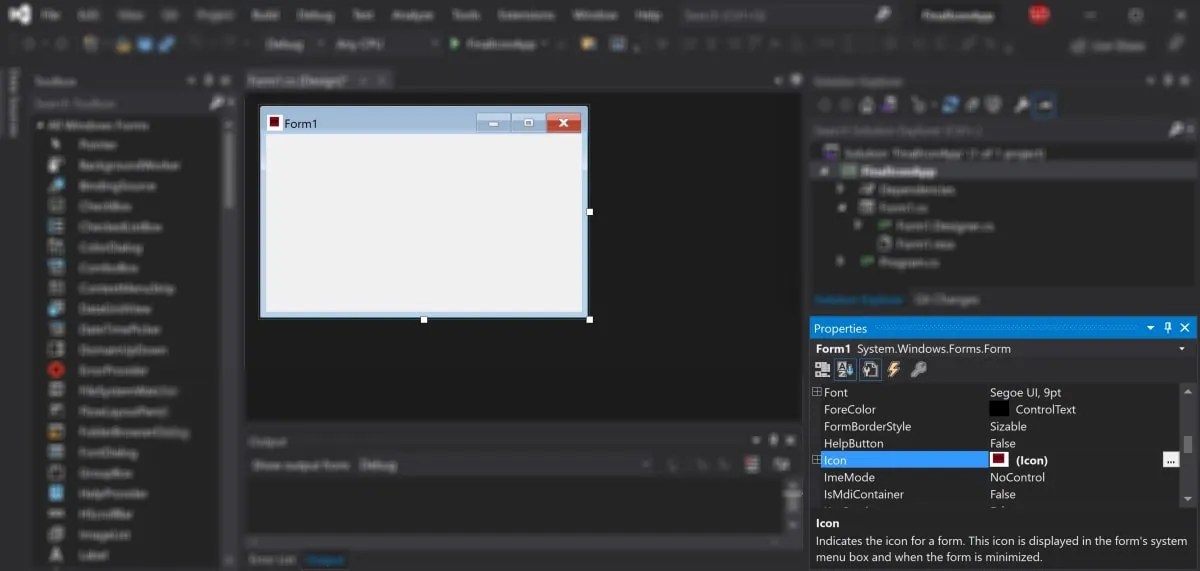Open the Debug menu

tap(316, 16)
